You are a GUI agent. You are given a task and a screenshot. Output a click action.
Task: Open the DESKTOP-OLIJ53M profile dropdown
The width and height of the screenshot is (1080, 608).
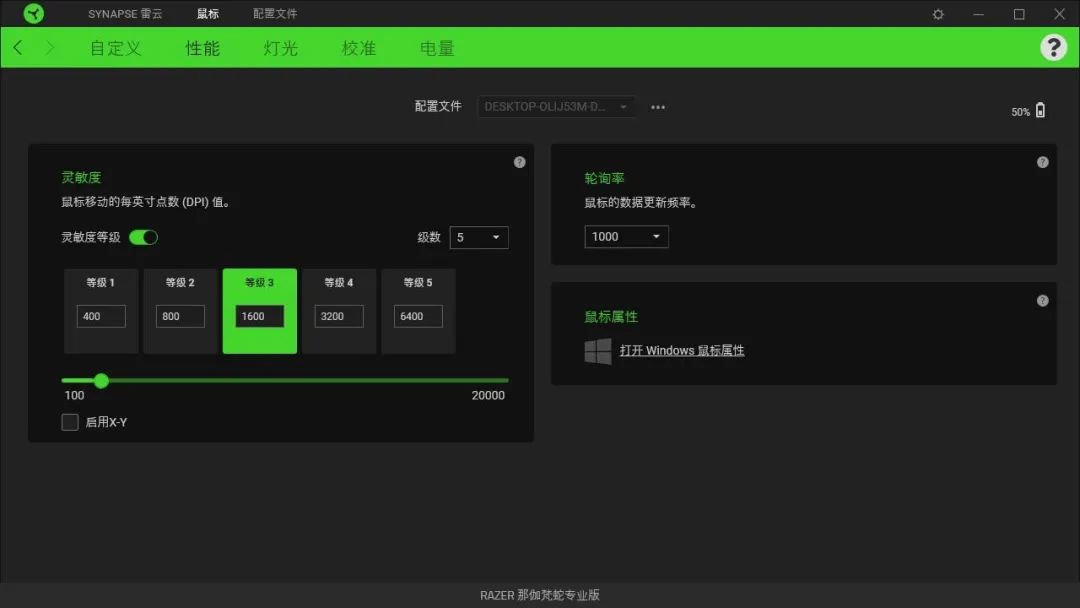[556, 107]
